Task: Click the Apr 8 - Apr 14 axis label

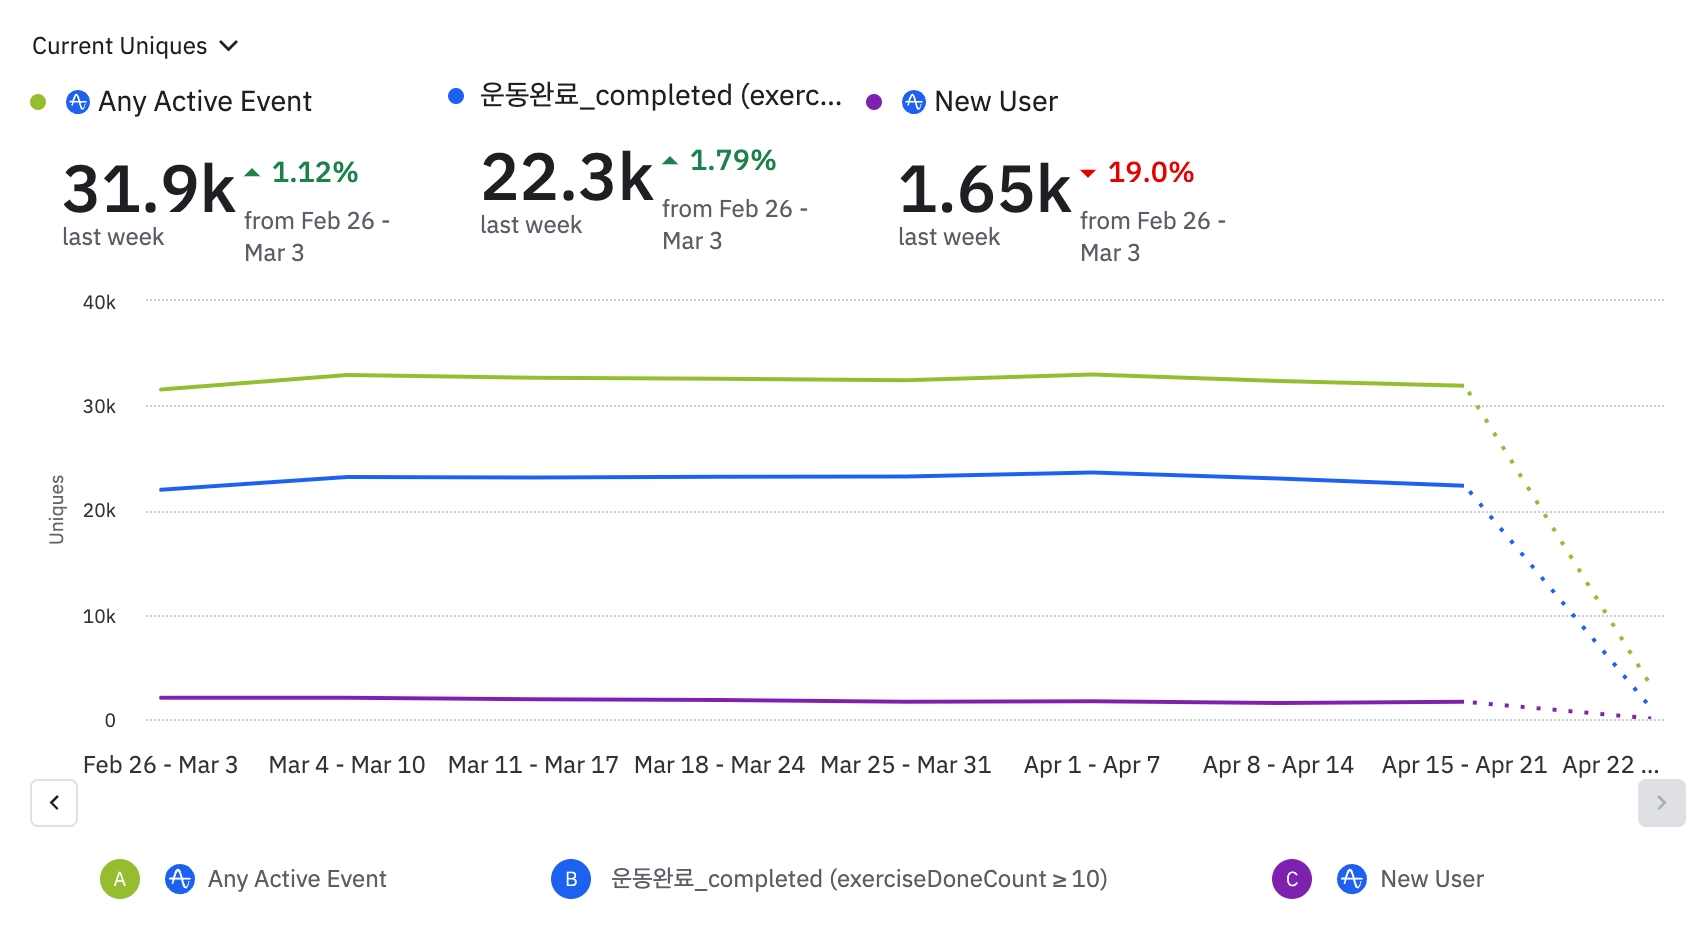Action: [1278, 765]
